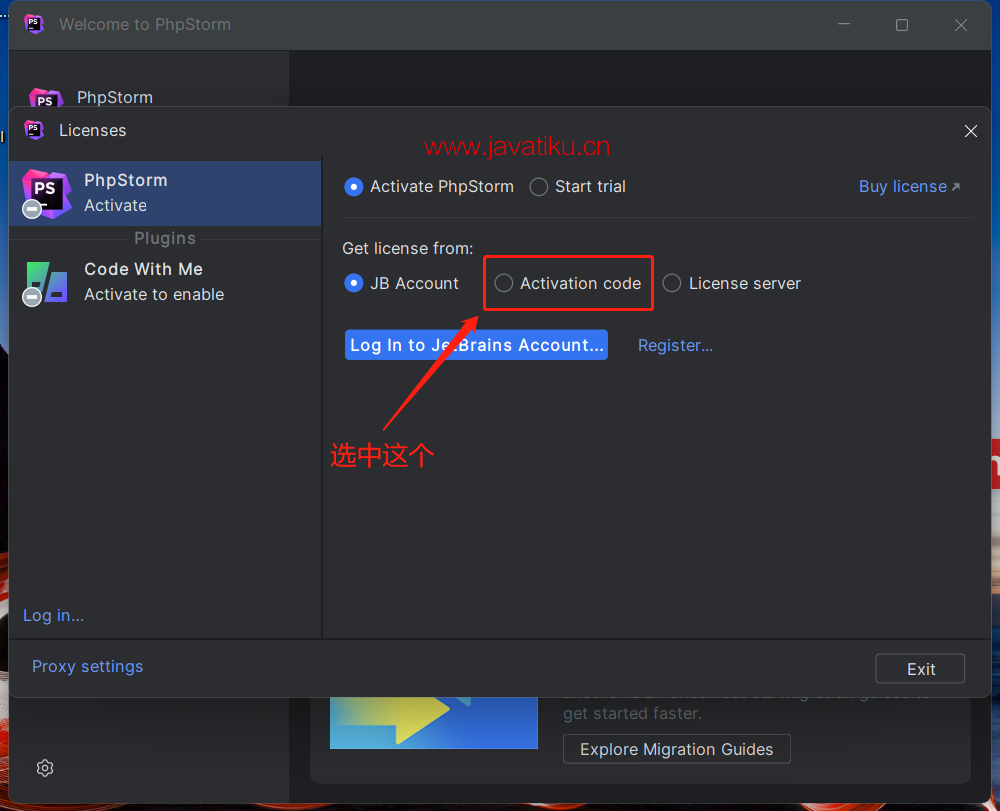Click the Licenses dialog title icon
Screen dimensions: 1000x811
click(x=35, y=130)
